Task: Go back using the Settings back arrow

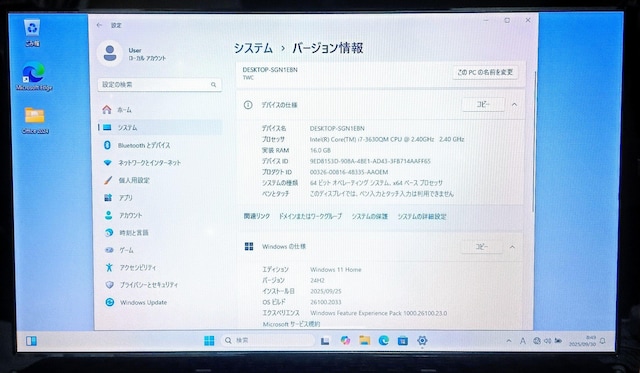Action: click(99, 25)
